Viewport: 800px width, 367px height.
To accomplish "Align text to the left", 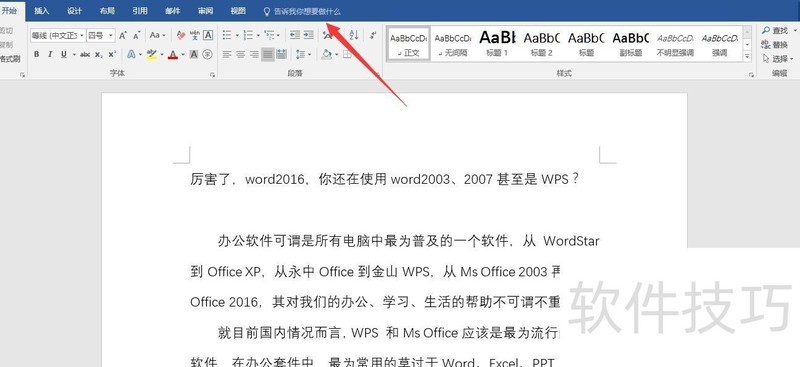I will pos(227,54).
